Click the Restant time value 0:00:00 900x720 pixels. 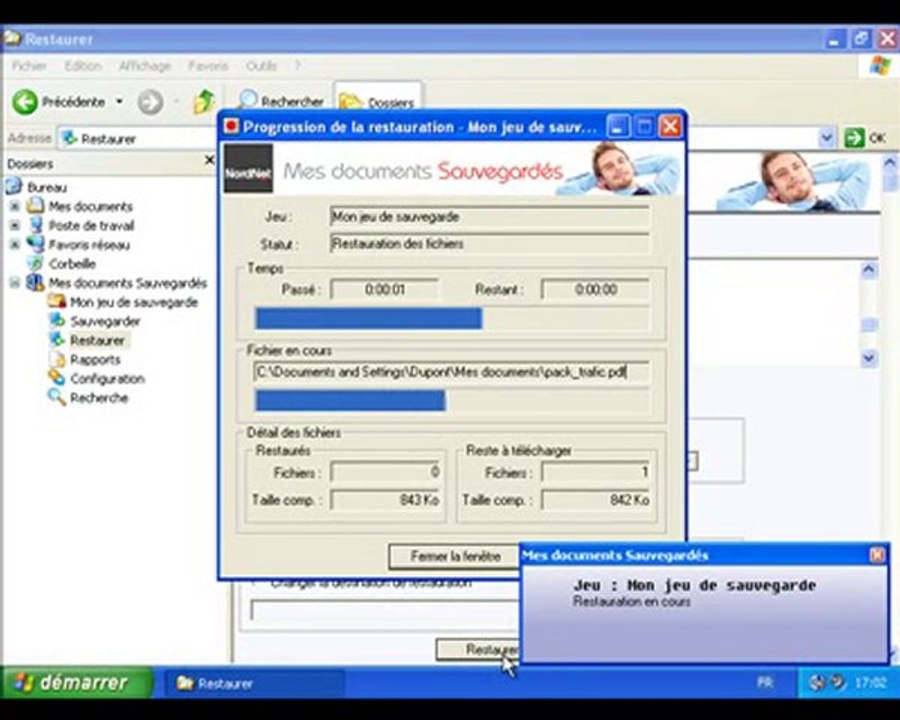tap(596, 289)
